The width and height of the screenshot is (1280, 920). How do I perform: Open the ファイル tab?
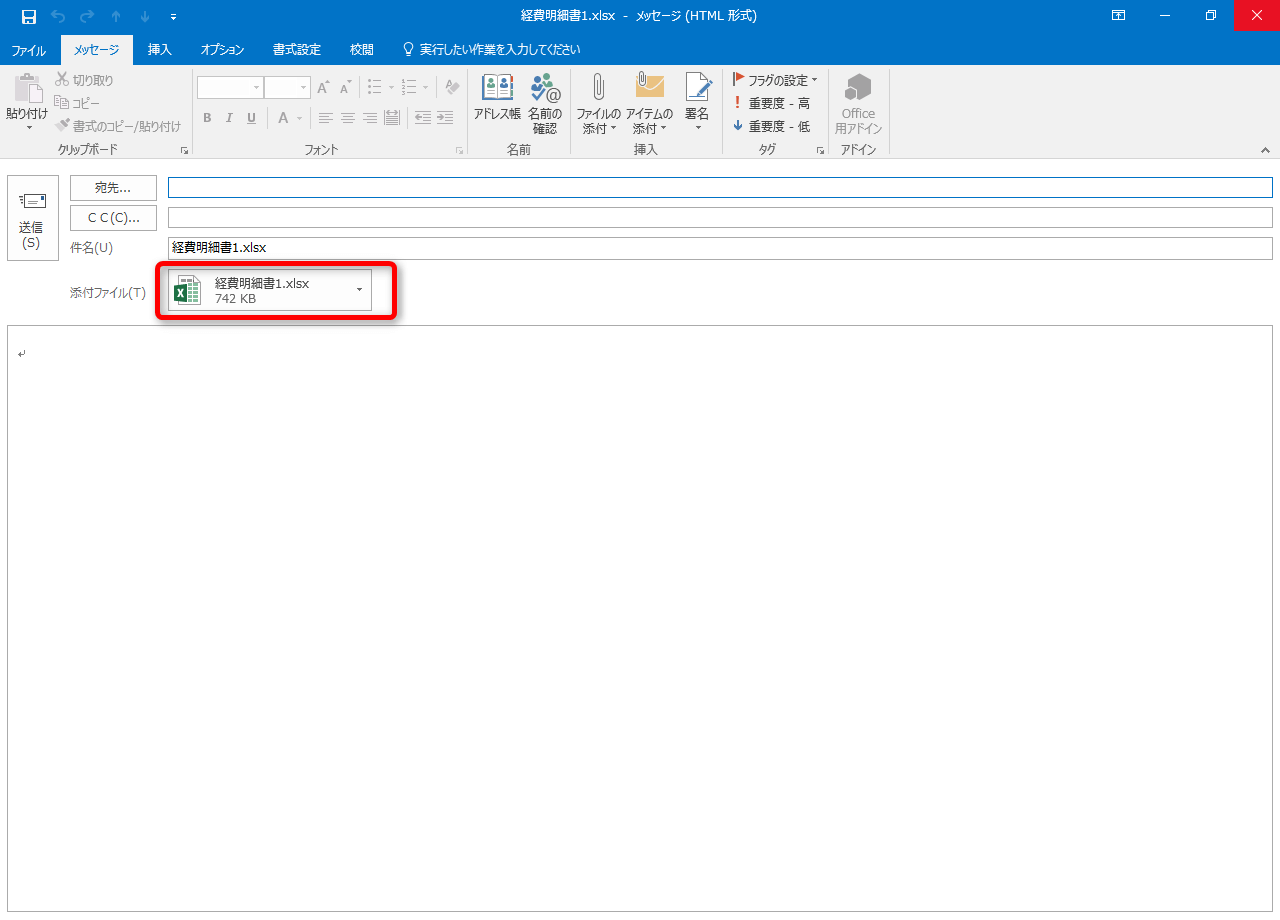(29, 49)
